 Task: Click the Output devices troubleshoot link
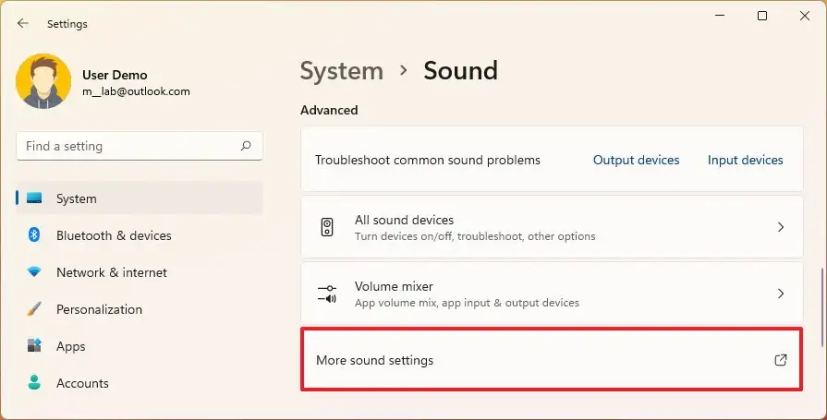tap(636, 160)
